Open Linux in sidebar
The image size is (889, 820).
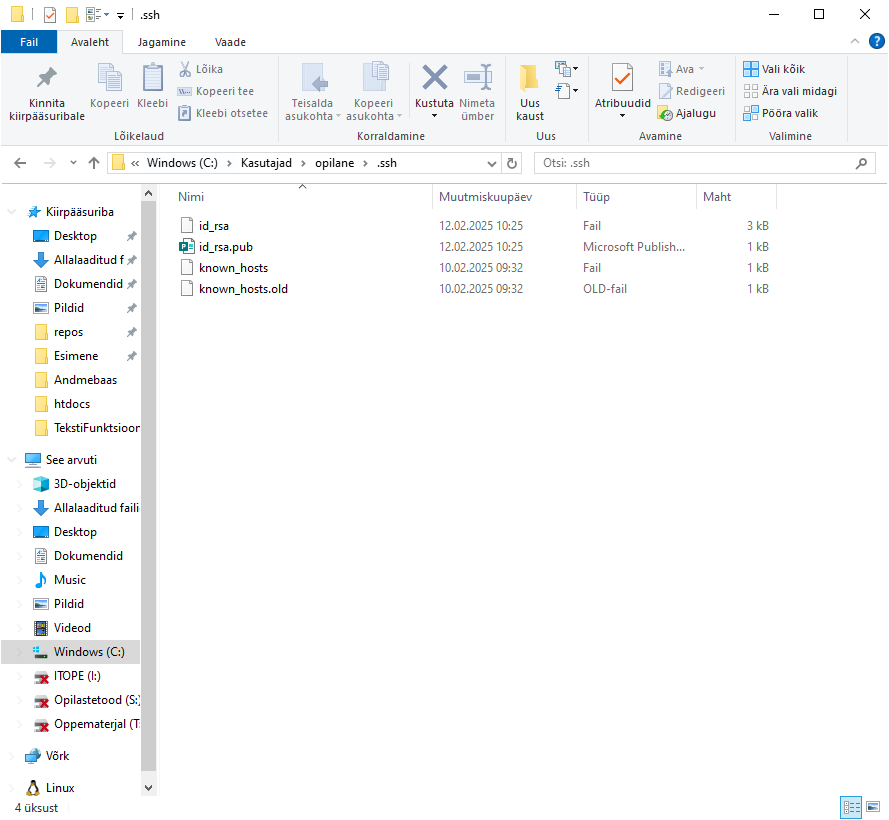coord(60,788)
